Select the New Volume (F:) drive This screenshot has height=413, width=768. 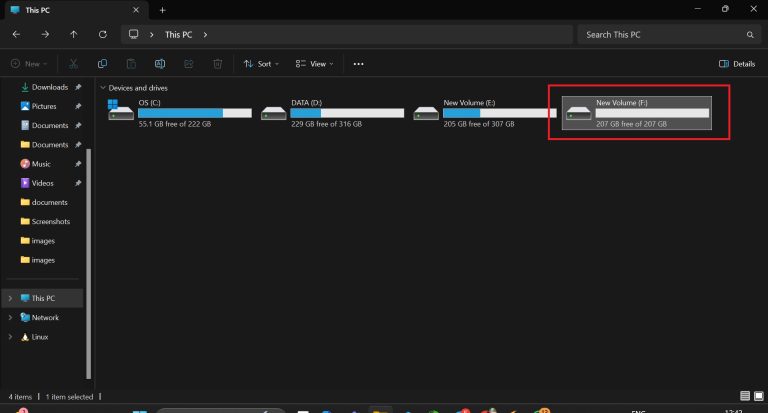(x=637, y=113)
